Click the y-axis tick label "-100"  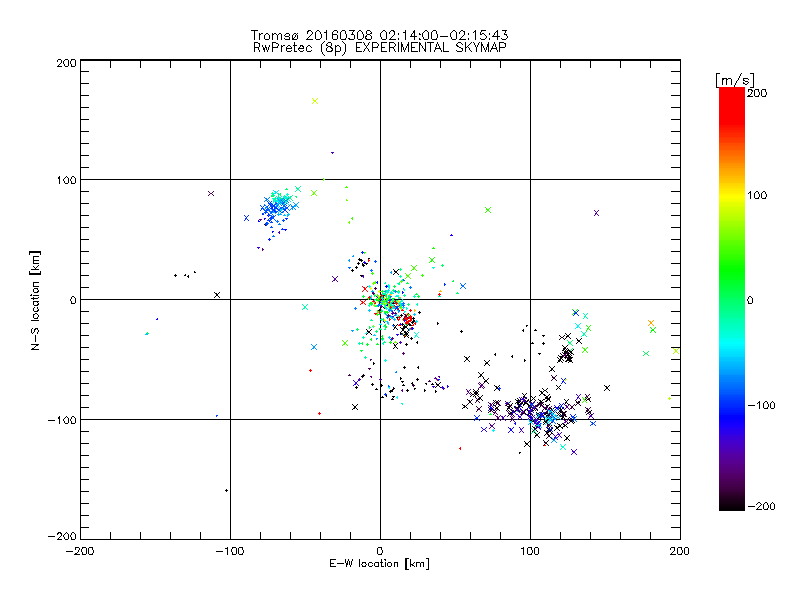click(62, 420)
